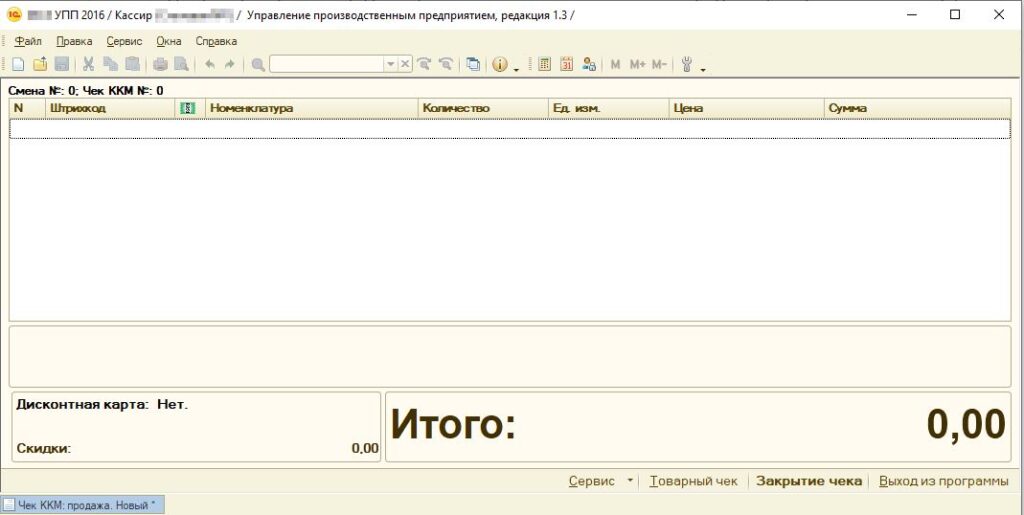Open the Справка menu
Screen dimensions: 1024x515
[x=216, y=41]
